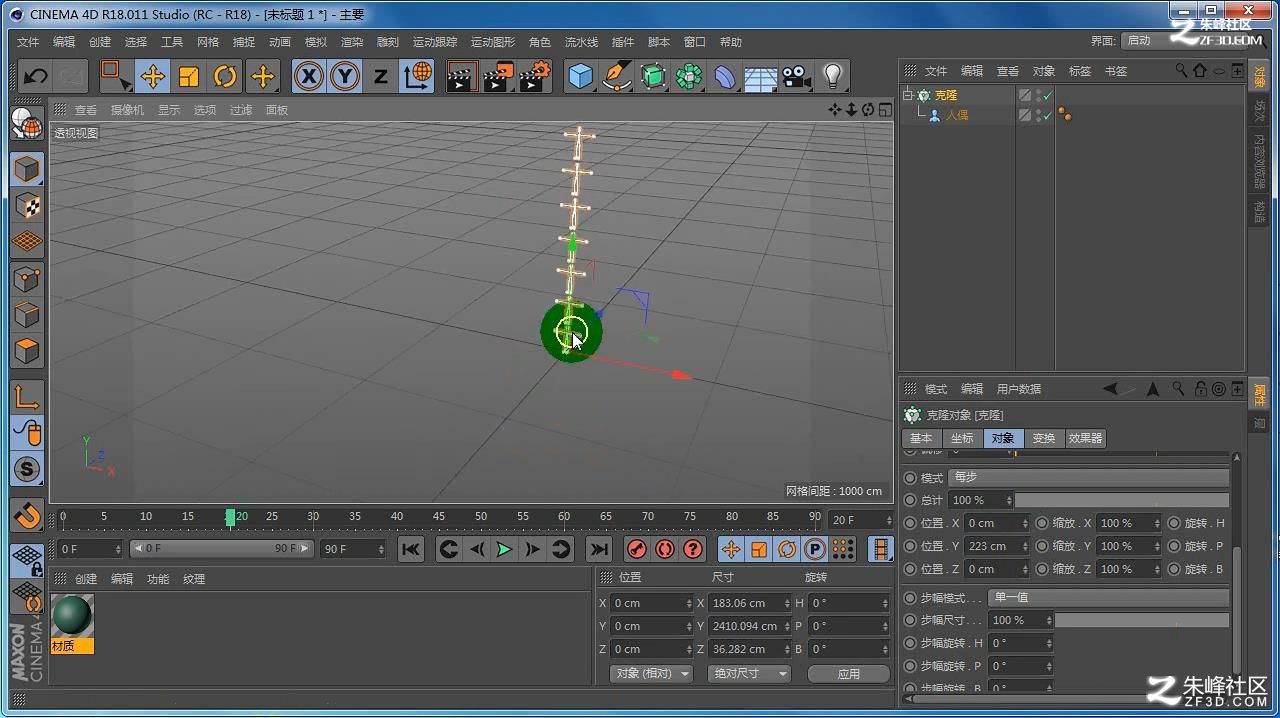Switch the world coordinate system icon
Viewport: 1280px width, 718px height.
click(x=417, y=76)
